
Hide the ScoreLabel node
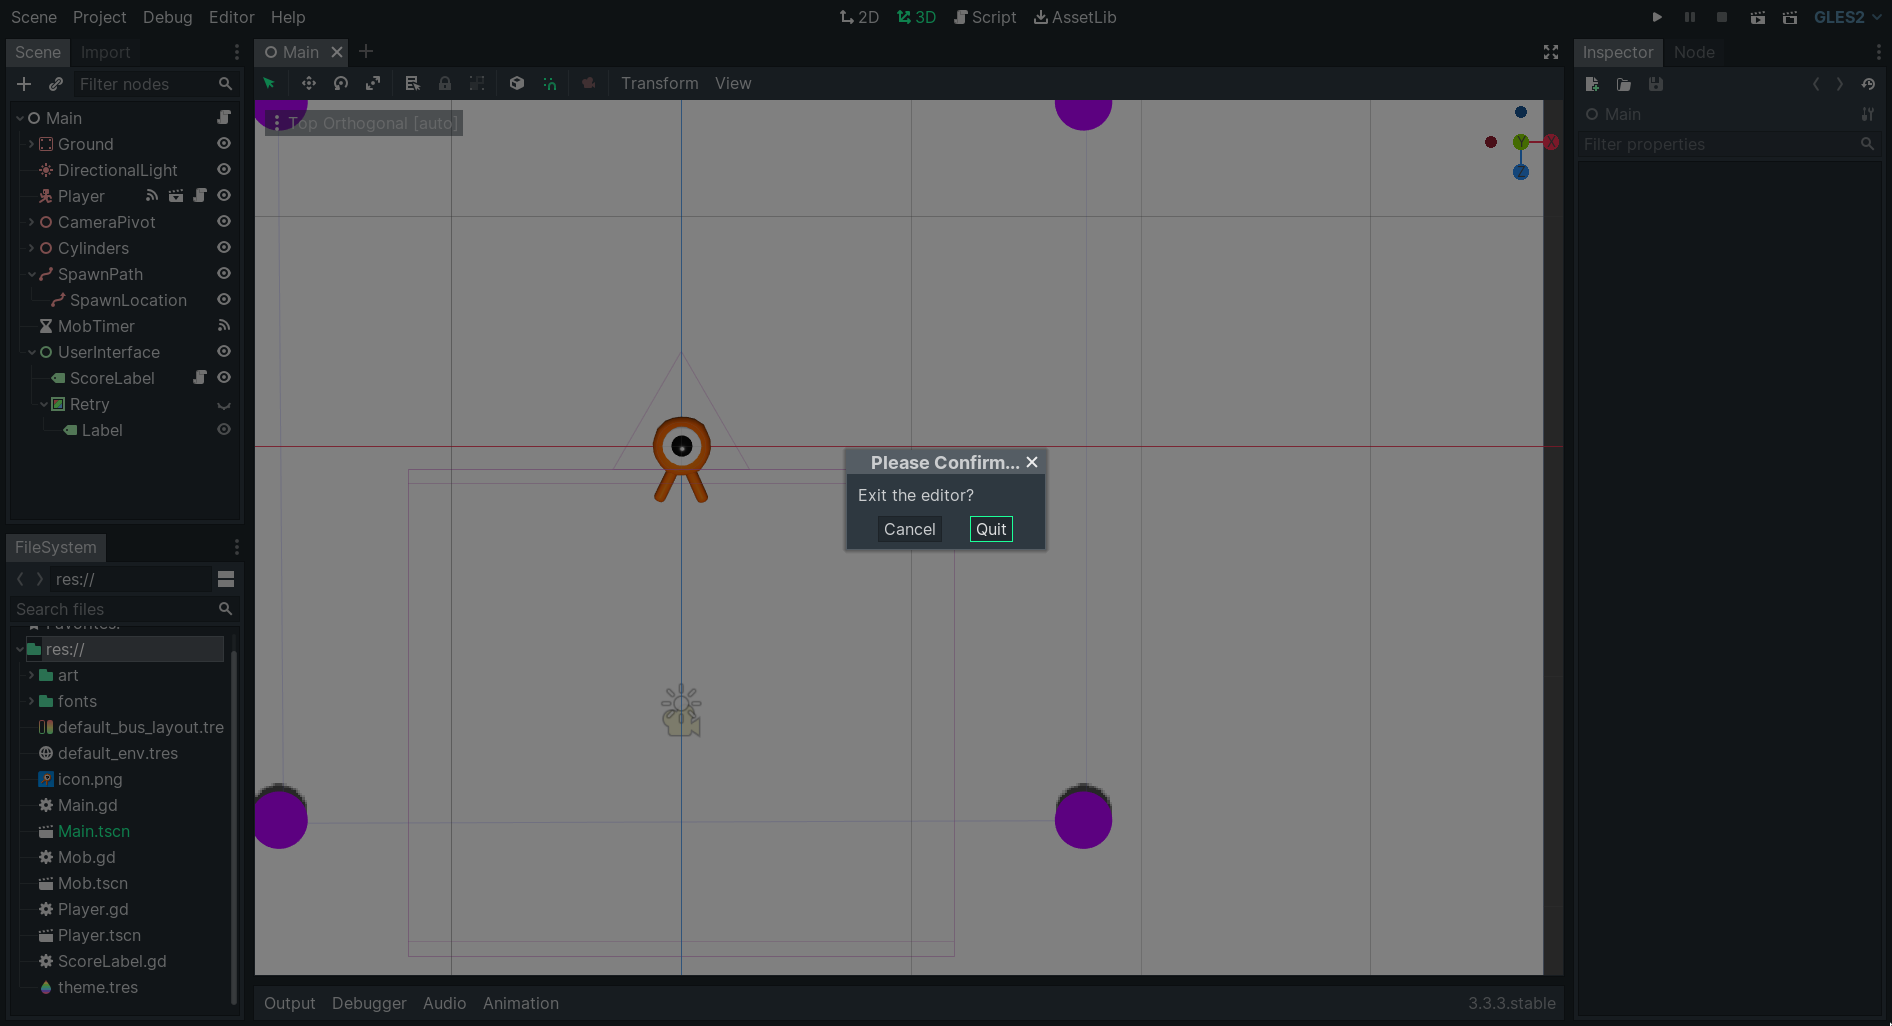pos(223,378)
